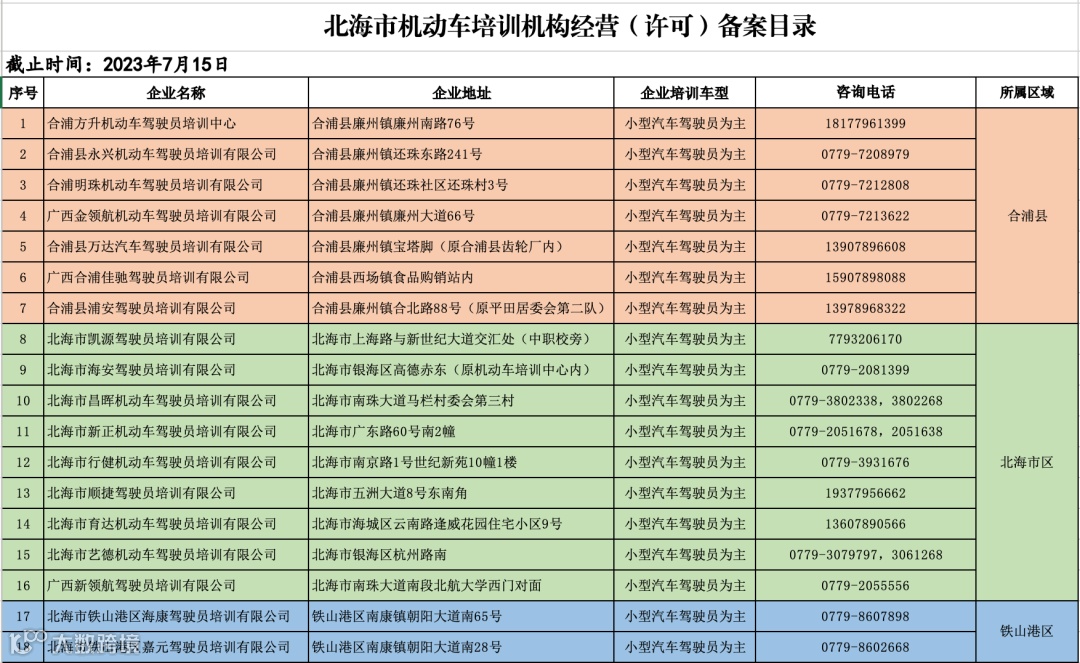
Task: Click the merged 合浦县 region cell
Action: [x=1027, y=216]
